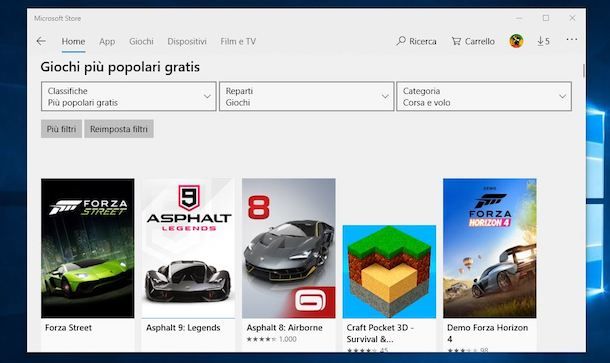
Task: Open the three-dots more menu
Action: [x=571, y=39]
